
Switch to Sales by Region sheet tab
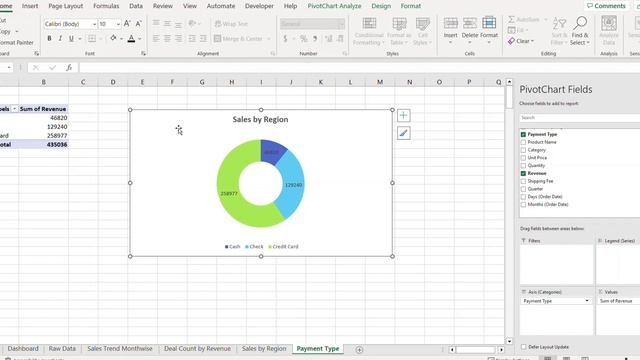click(x=264, y=349)
